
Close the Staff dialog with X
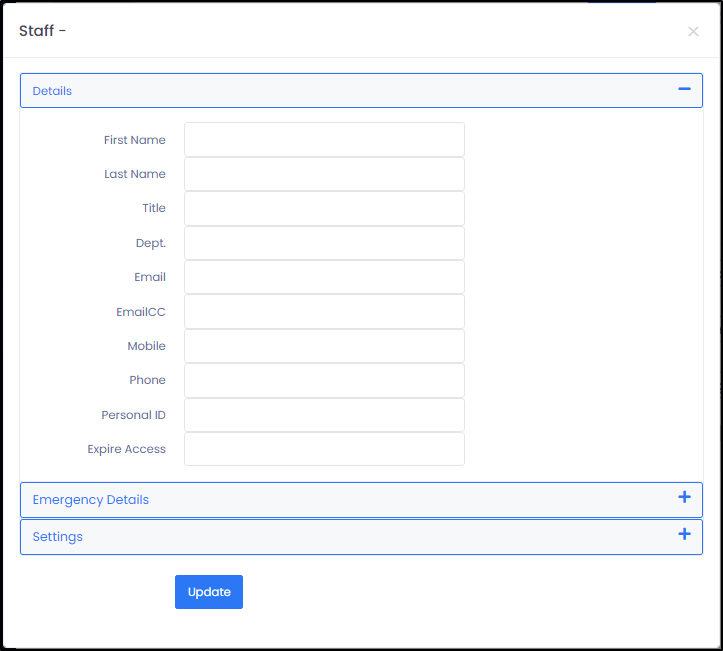(693, 31)
